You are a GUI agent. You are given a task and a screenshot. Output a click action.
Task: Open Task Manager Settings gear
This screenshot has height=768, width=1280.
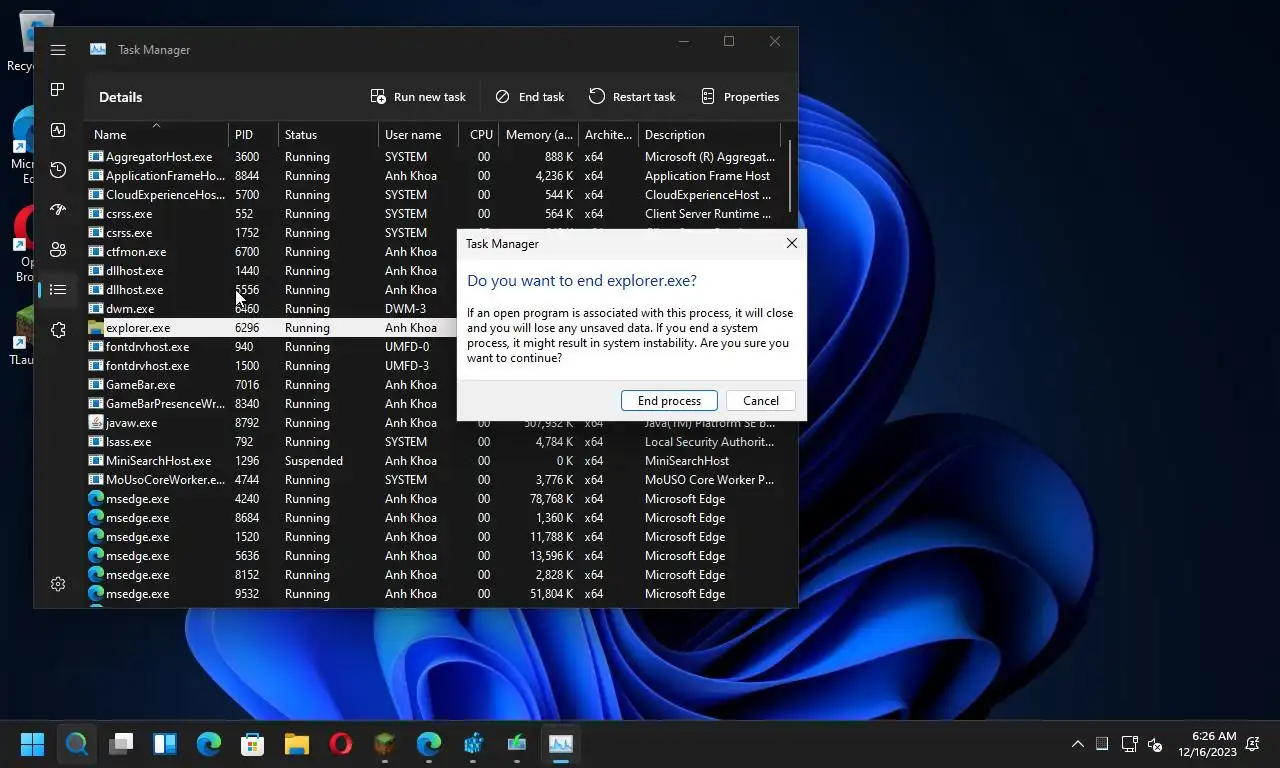pyautogui.click(x=58, y=584)
